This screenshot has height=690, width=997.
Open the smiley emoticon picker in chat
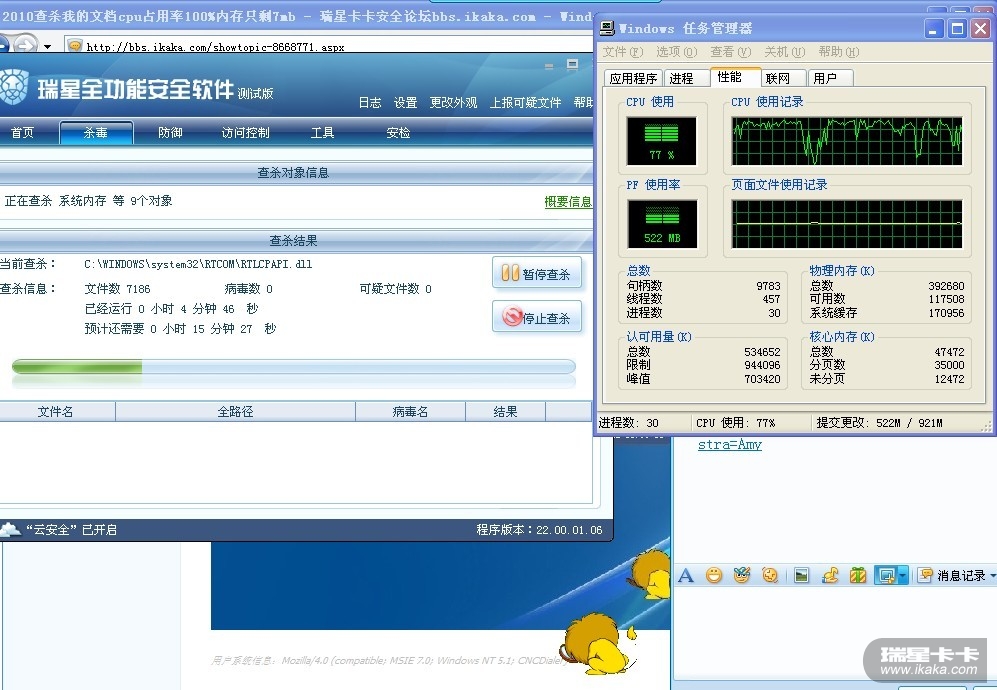click(x=714, y=576)
